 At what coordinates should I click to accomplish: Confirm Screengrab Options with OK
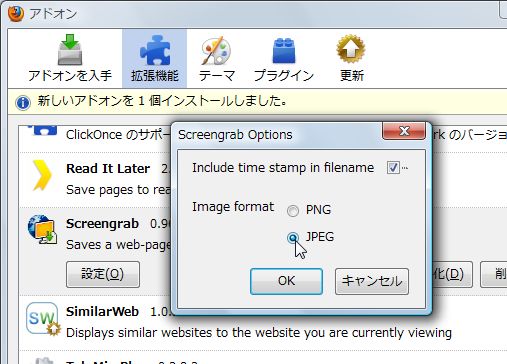coord(286,281)
